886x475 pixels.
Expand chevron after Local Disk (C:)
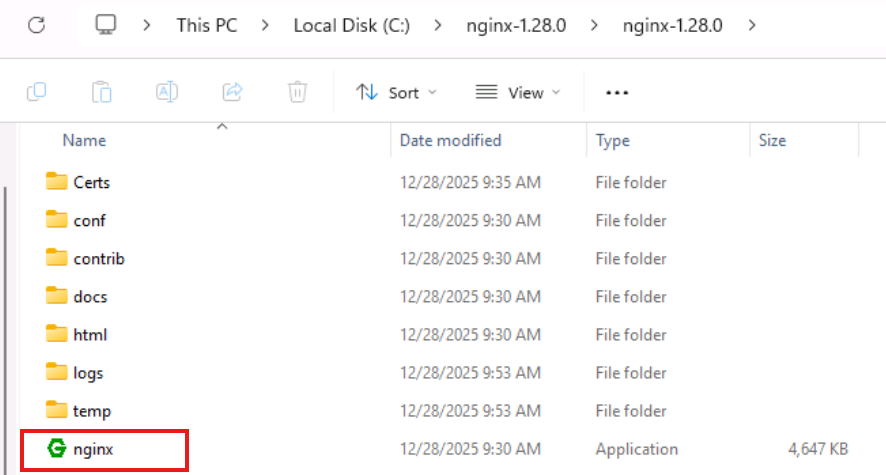(x=437, y=25)
